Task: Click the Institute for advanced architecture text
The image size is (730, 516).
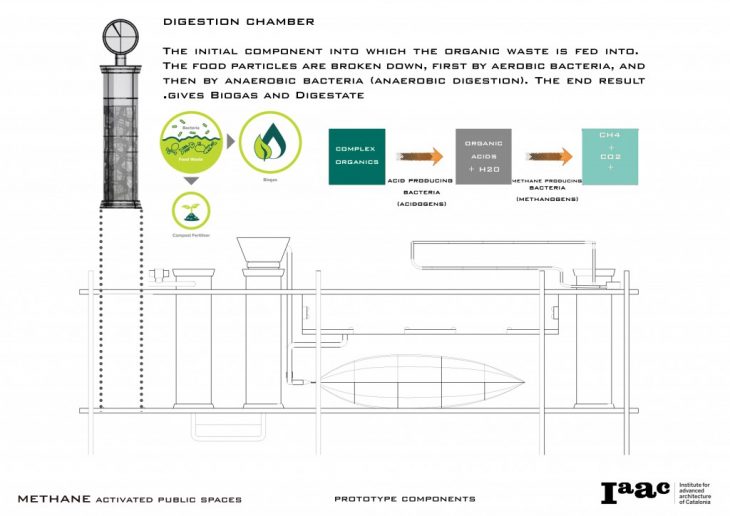Action: (697, 492)
